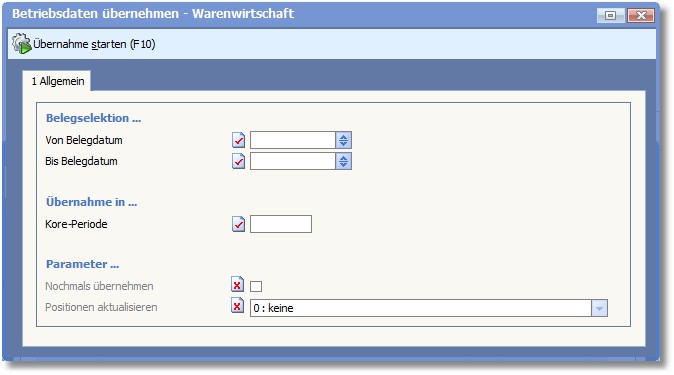
Task: Expand the Positionen aktualisieren dropdown arrow
Action: tap(599, 308)
